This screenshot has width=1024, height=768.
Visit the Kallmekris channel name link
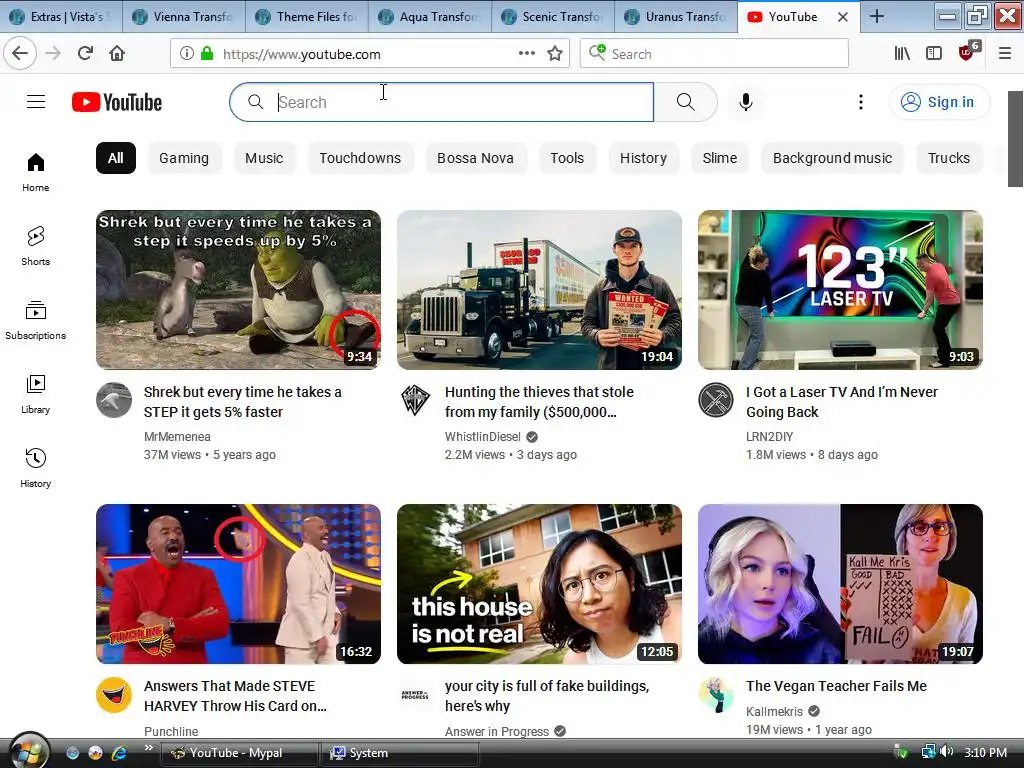coord(774,711)
